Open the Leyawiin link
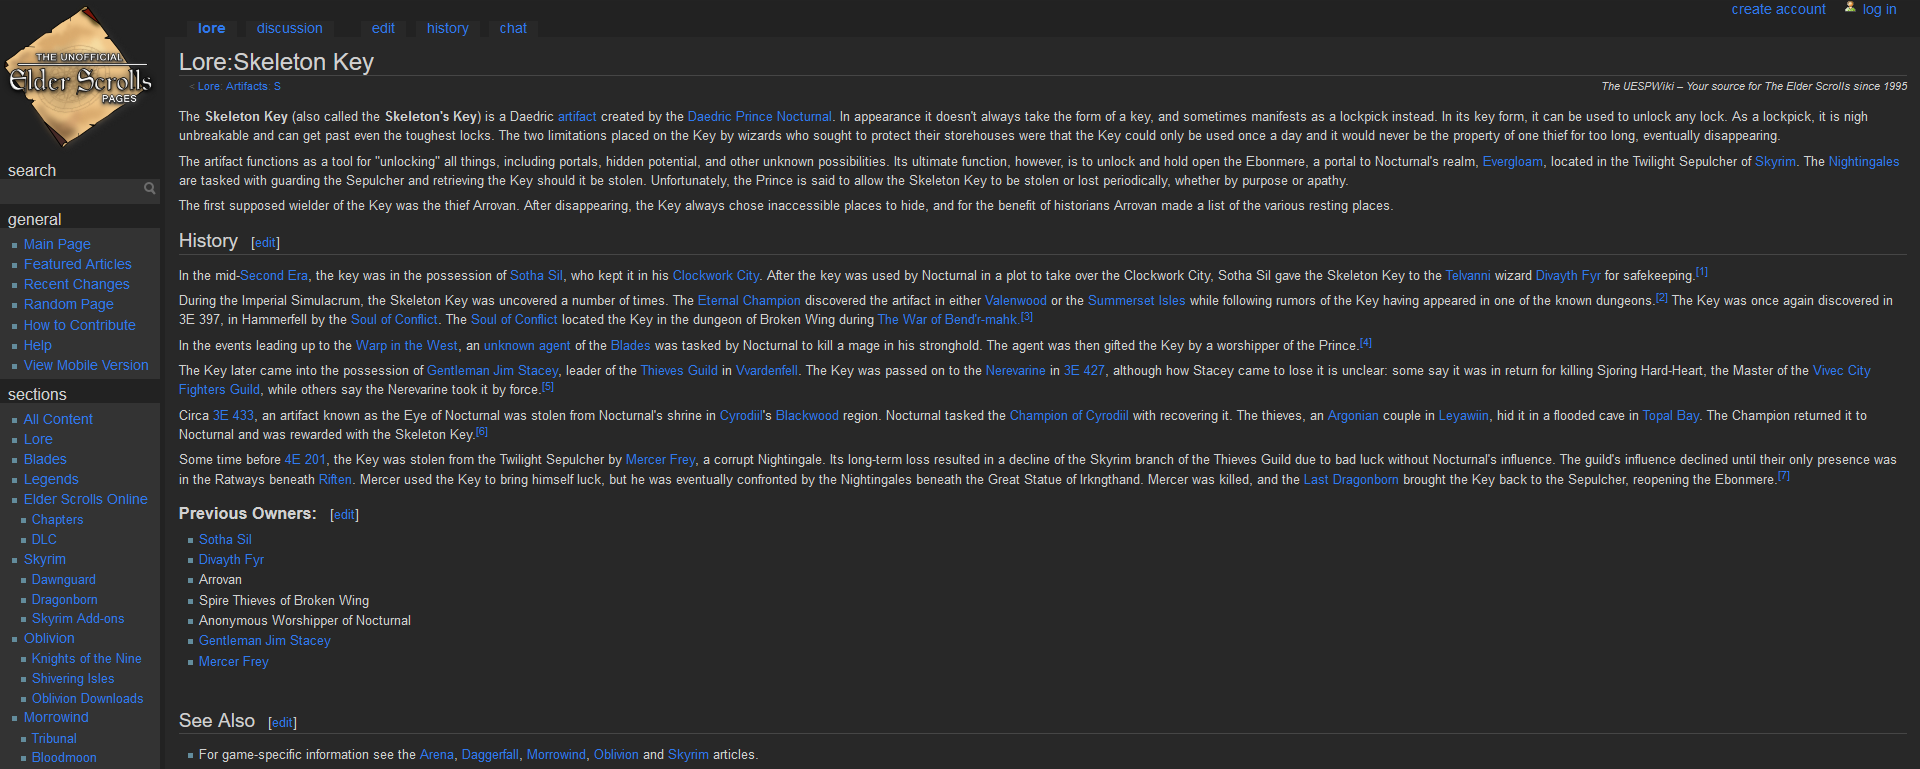This screenshot has width=1920, height=769. pyautogui.click(x=1463, y=416)
